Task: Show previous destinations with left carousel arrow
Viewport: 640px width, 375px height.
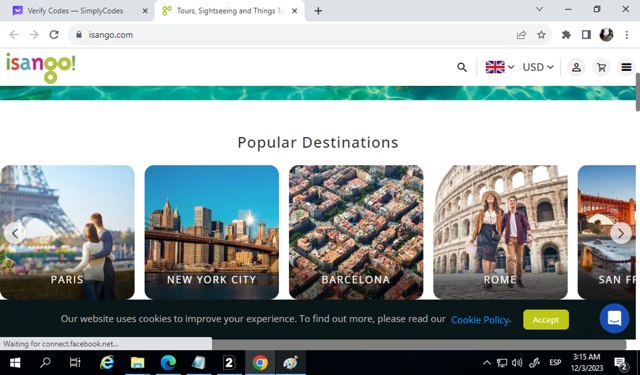Action: (15, 233)
